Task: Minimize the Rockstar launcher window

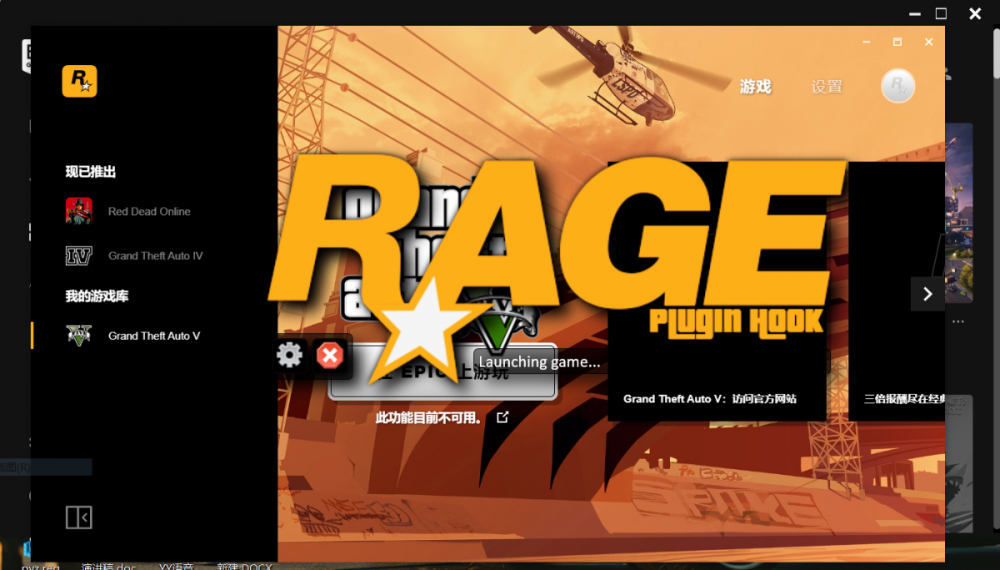Action: click(x=867, y=42)
